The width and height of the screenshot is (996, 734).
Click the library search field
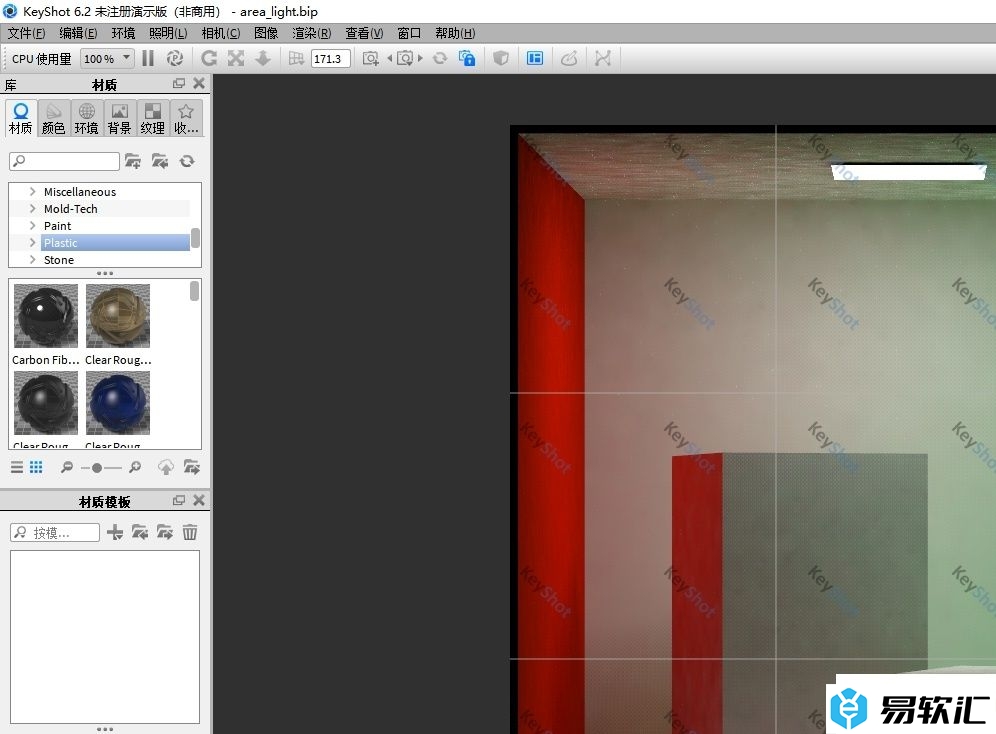[64, 161]
